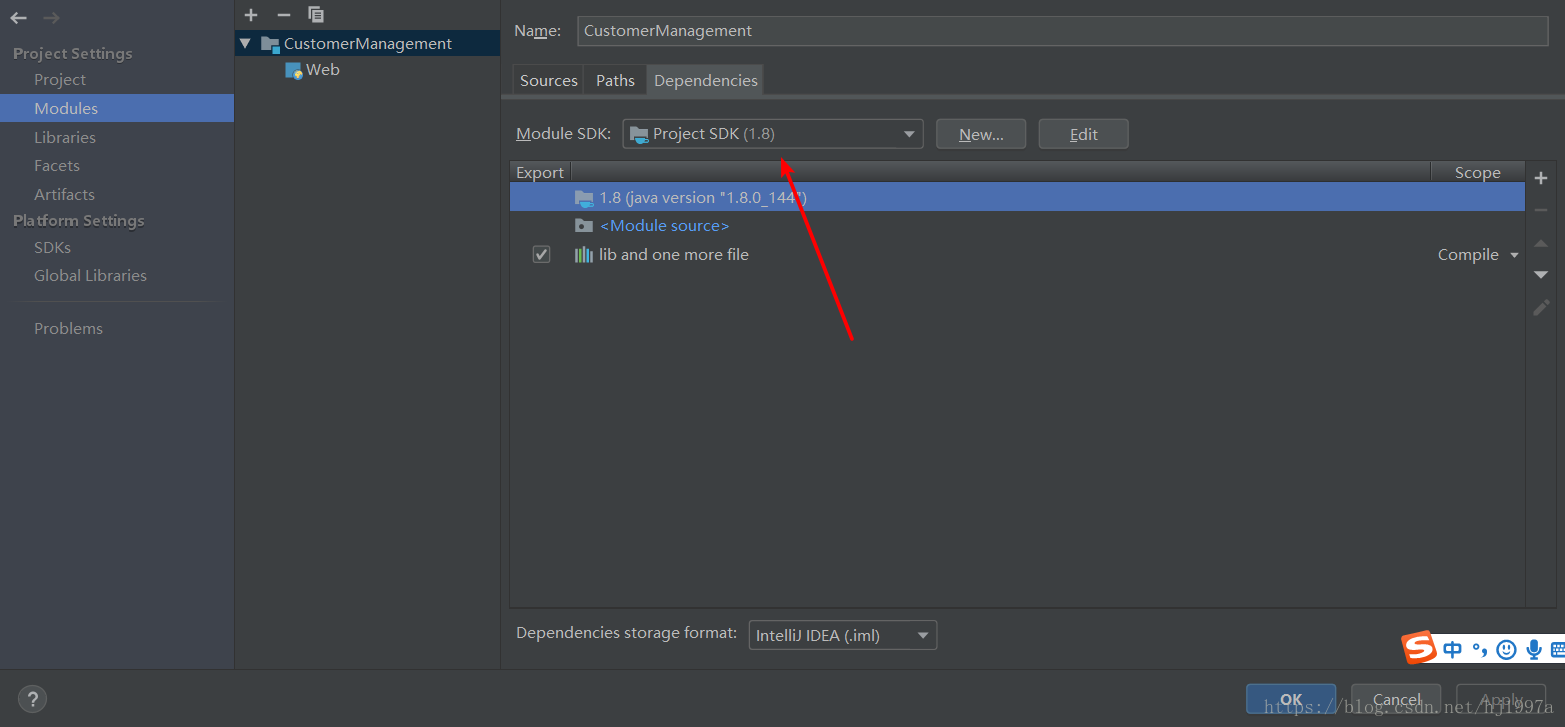Image resolution: width=1565 pixels, height=727 pixels.
Task: Click the library icon of lib entry
Action: (x=584, y=255)
